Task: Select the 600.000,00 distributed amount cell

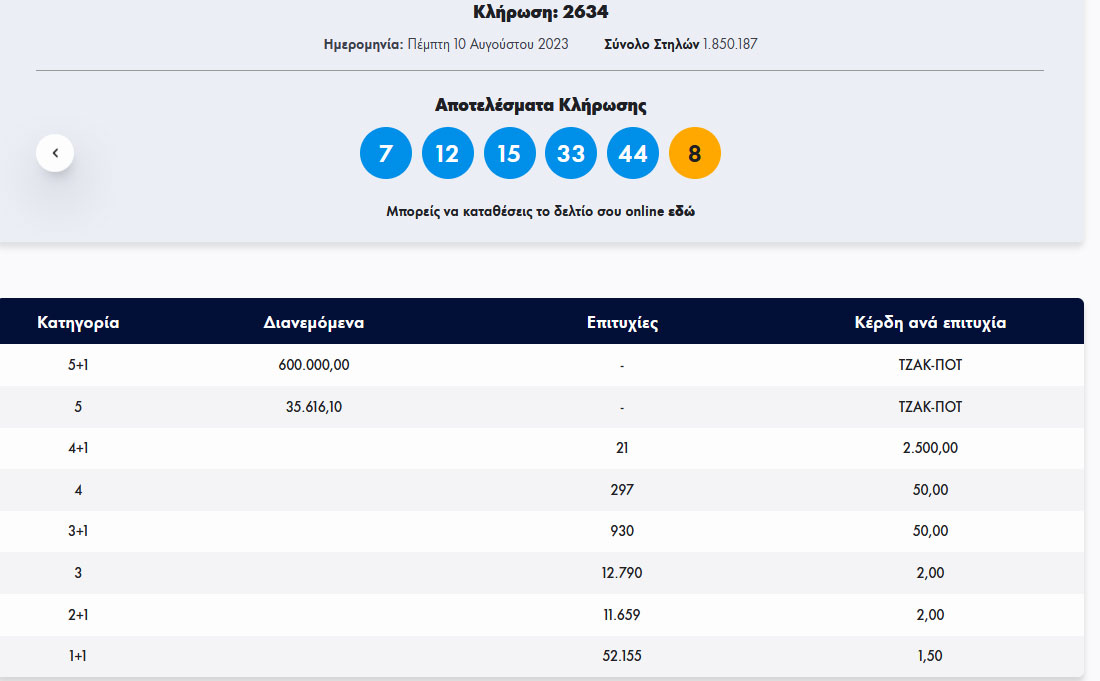Action: tap(314, 365)
